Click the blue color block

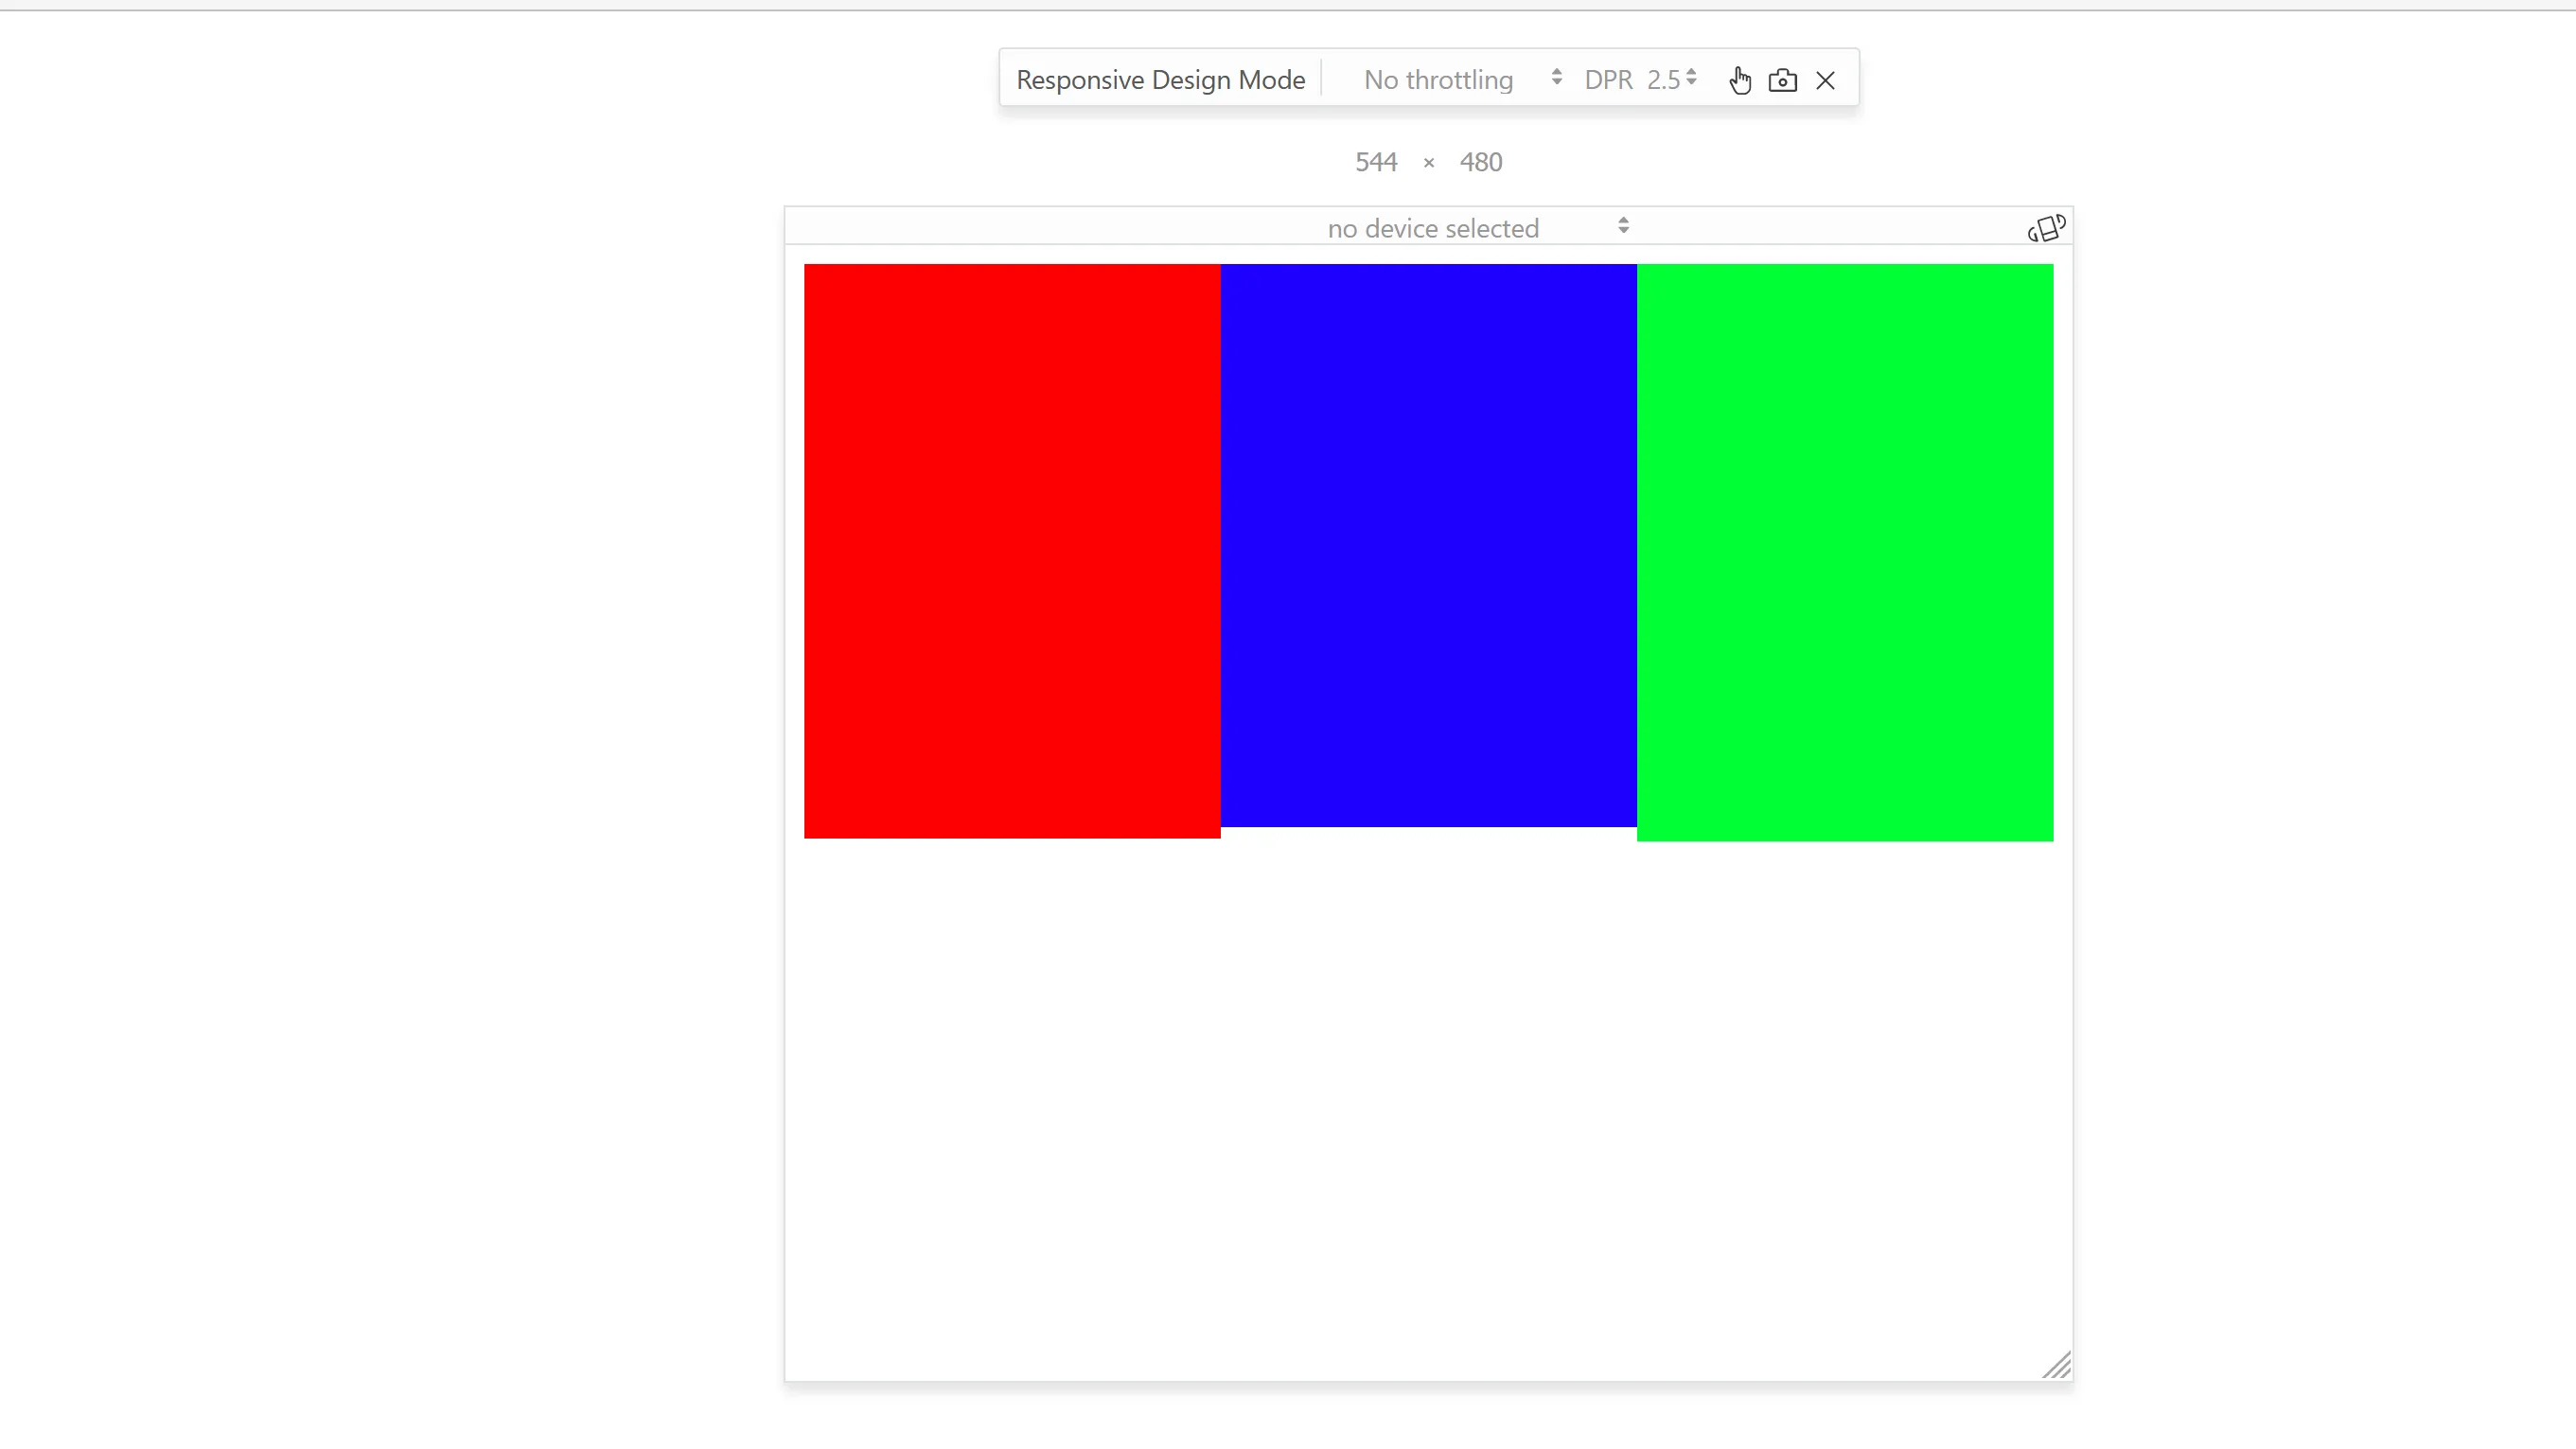1428,545
